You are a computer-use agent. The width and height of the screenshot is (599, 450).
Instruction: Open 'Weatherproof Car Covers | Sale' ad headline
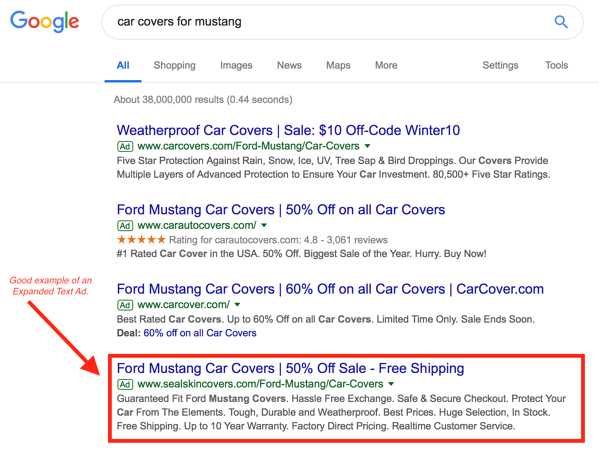tap(288, 130)
